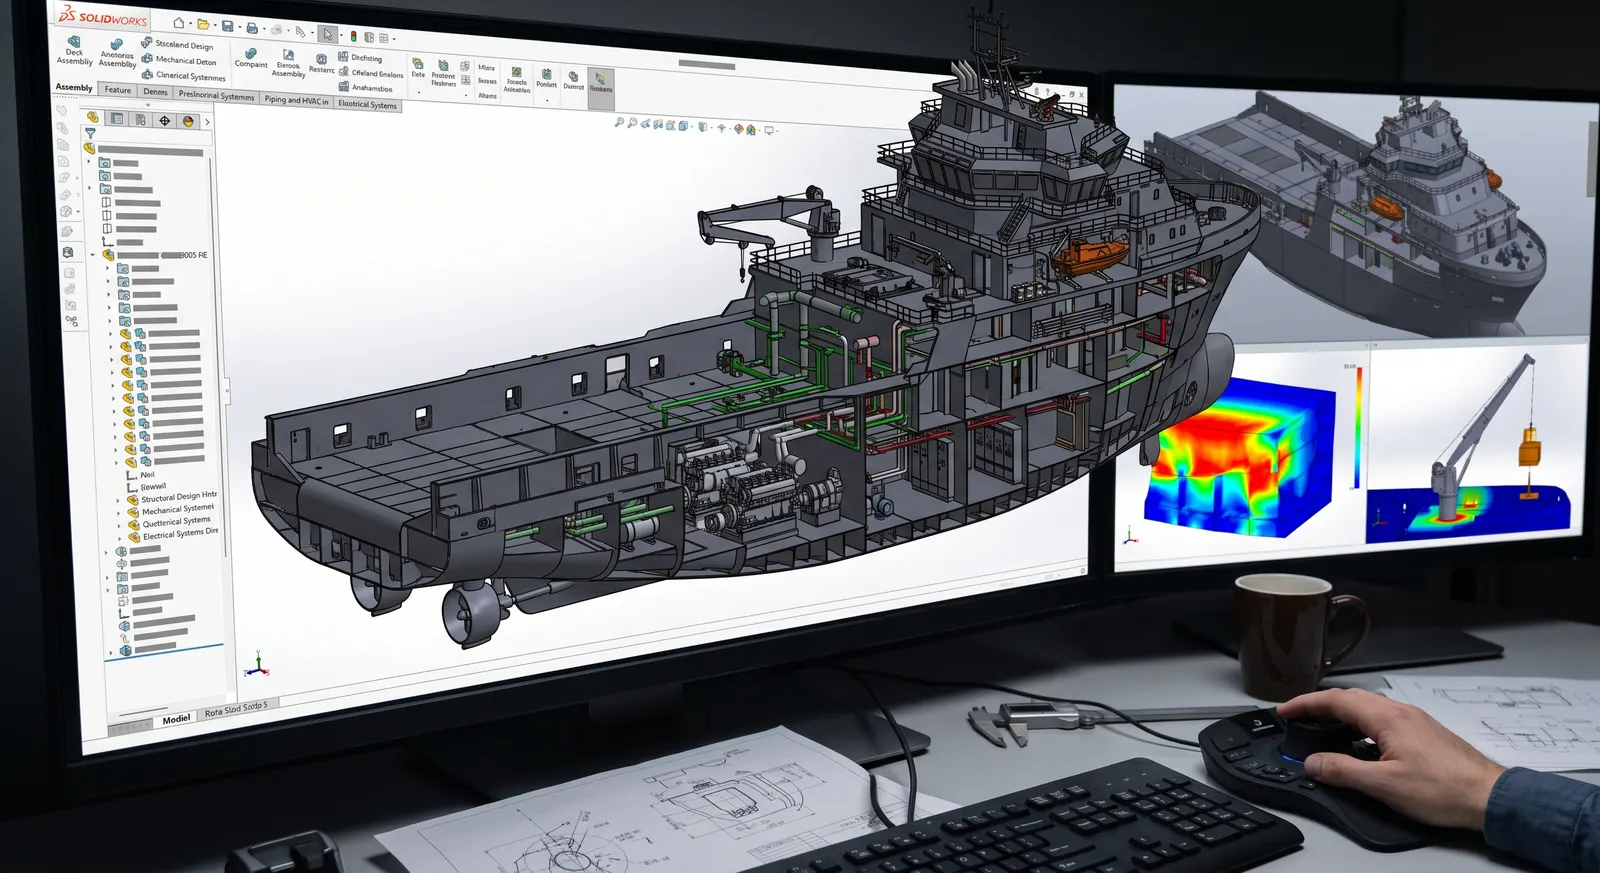Image resolution: width=1600 pixels, height=873 pixels.
Task: Switch to the Modiel bottom tab
Action: (x=176, y=719)
